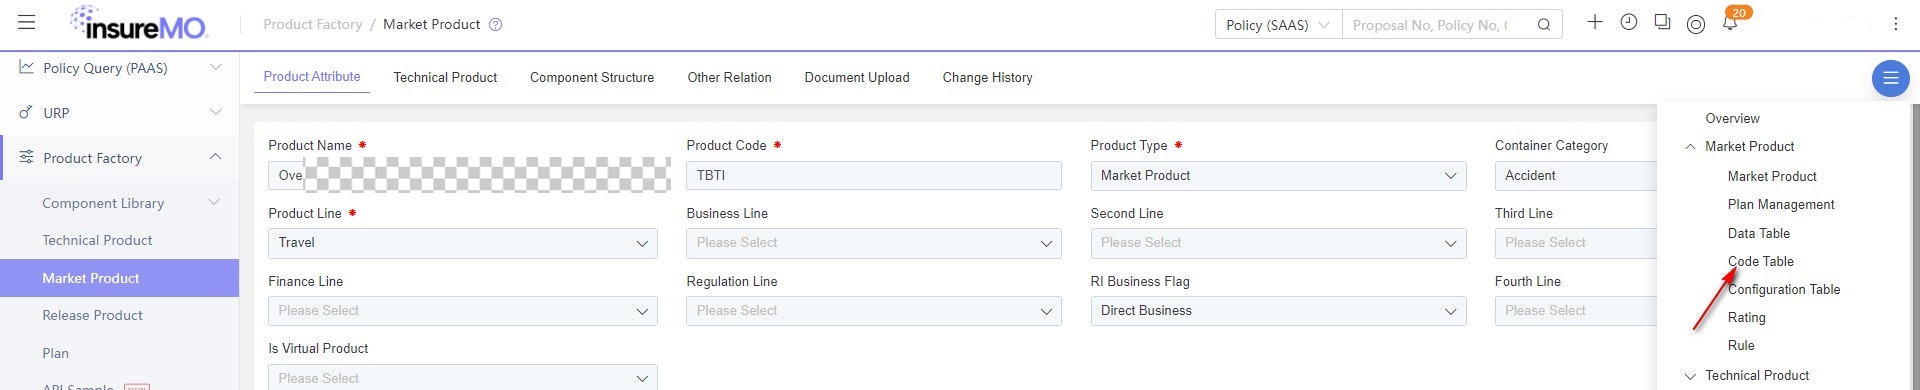Click the Product Code field TBTI
Viewport: 1920px width, 390px height.
[x=873, y=175]
